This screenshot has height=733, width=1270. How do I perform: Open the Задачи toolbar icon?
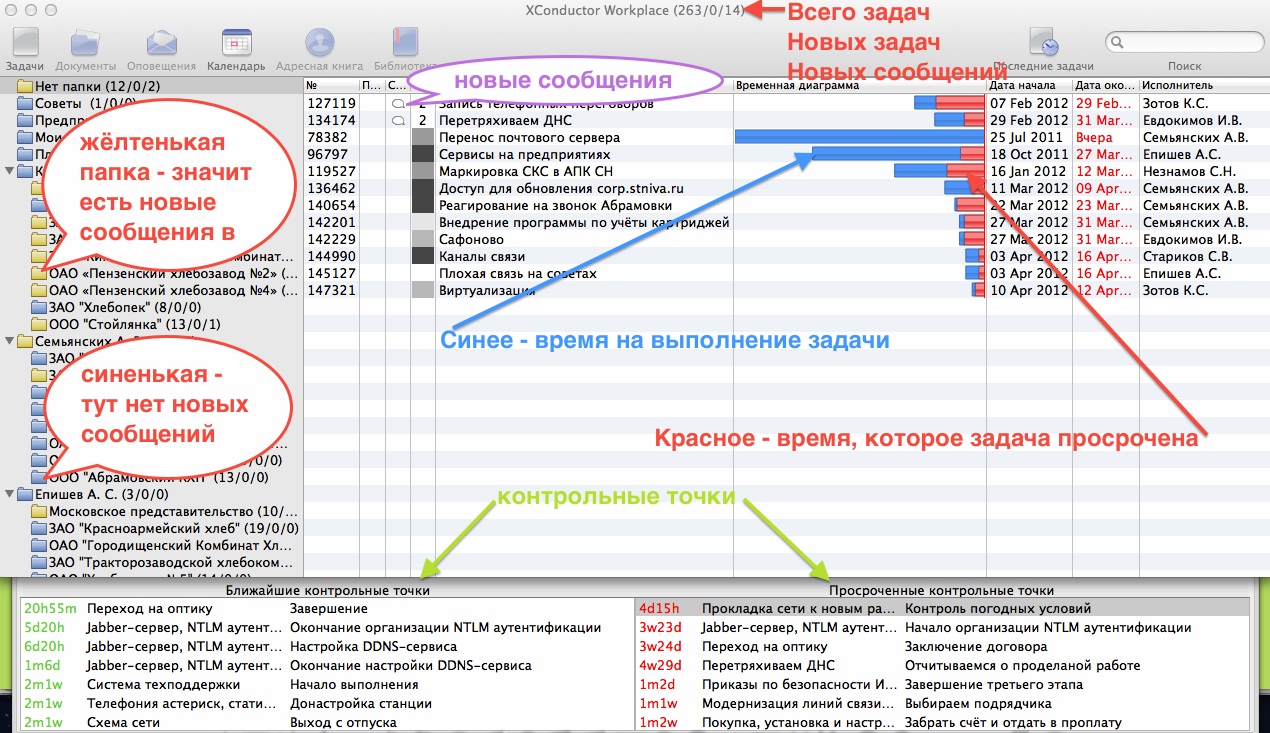[x=24, y=45]
